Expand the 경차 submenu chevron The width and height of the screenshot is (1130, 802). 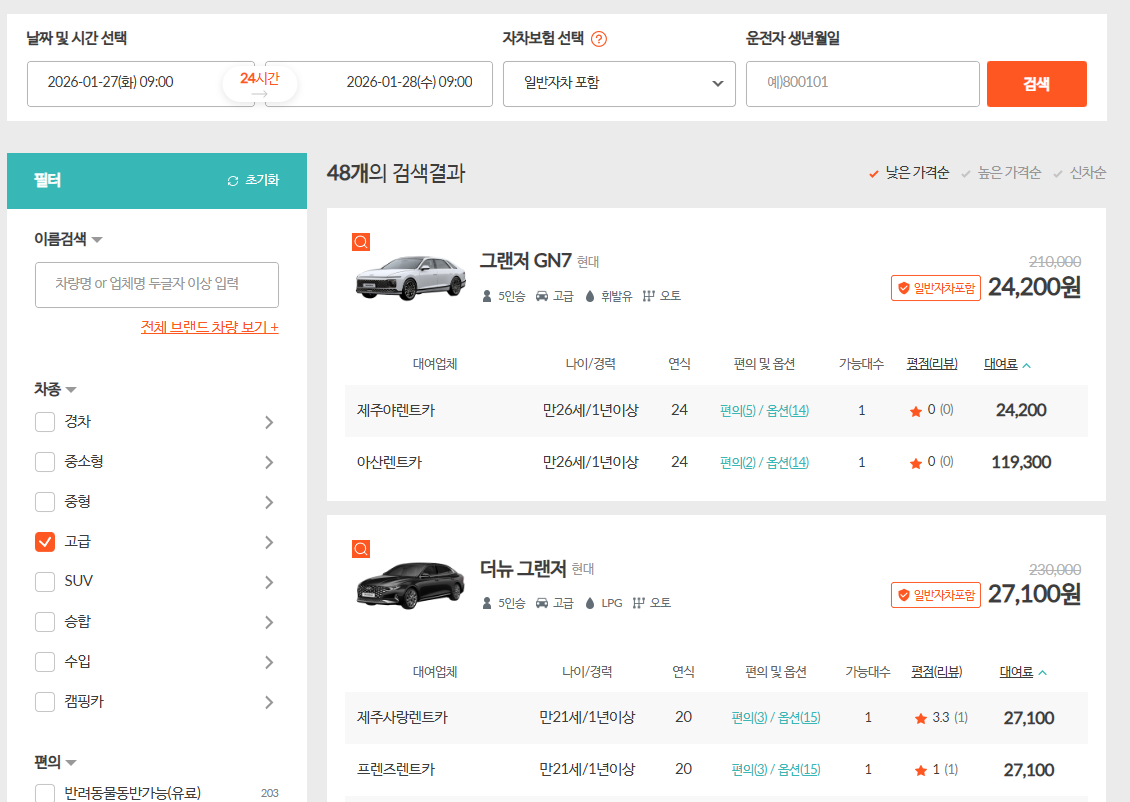(269, 422)
